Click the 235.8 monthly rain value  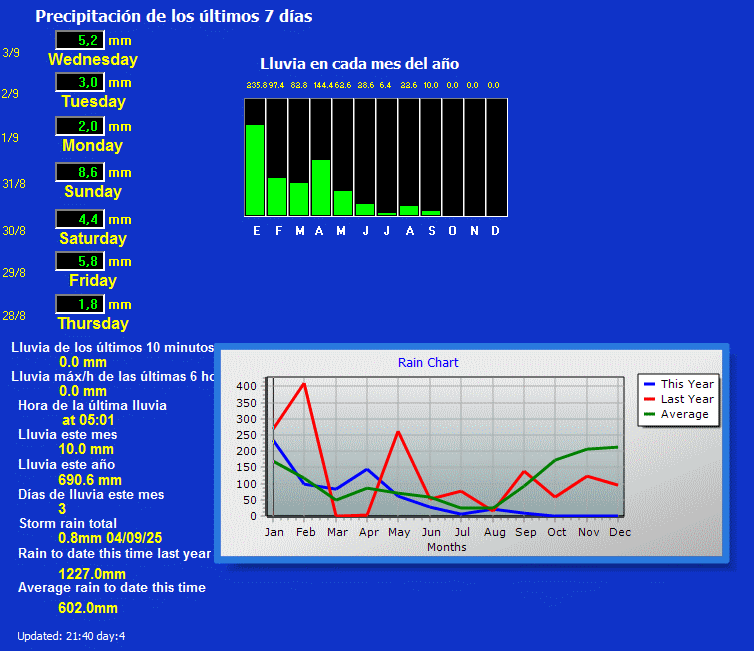tap(257, 85)
